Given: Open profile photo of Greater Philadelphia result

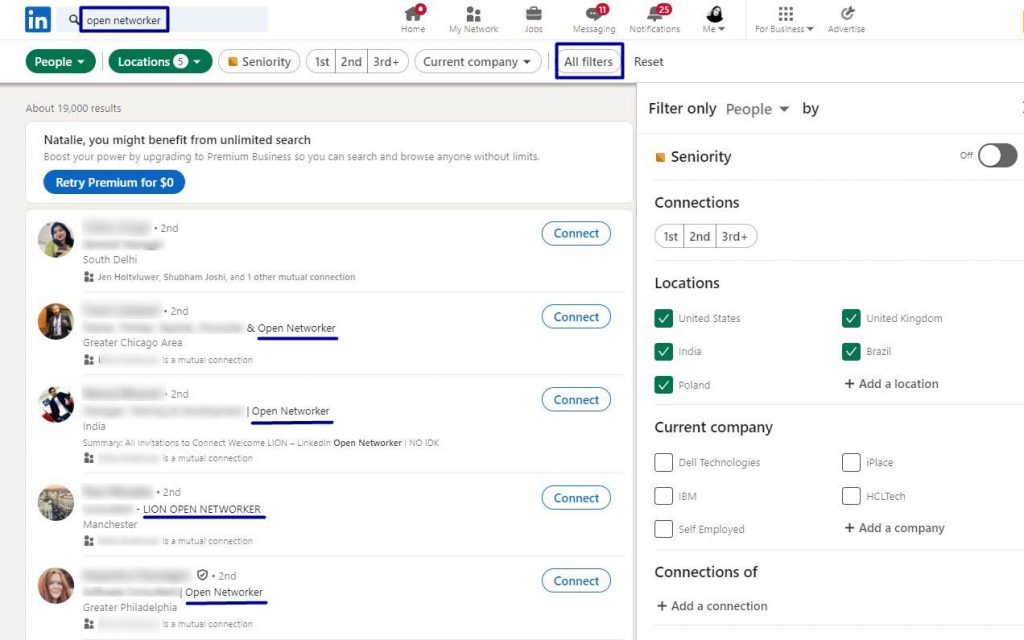Looking at the screenshot, I should (56, 586).
